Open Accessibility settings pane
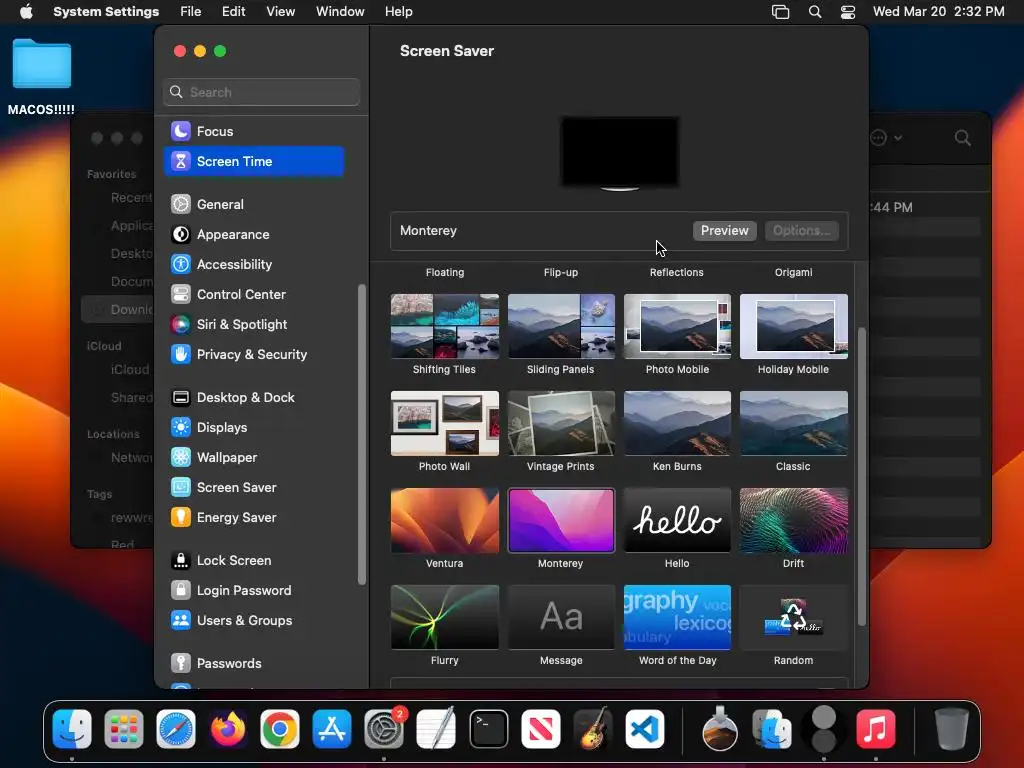Image resolution: width=1024 pixels, height=768 pixels. [254, 264]
